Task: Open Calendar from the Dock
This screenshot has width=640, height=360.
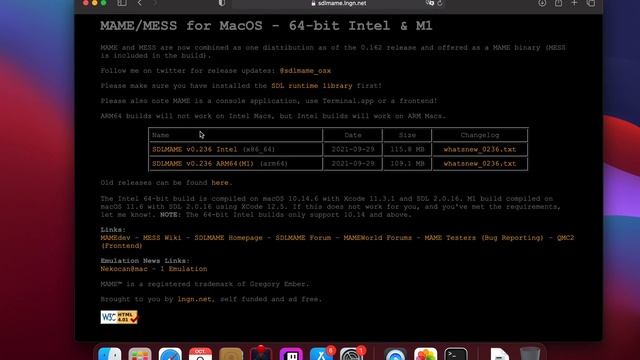Action: [200, 354]
